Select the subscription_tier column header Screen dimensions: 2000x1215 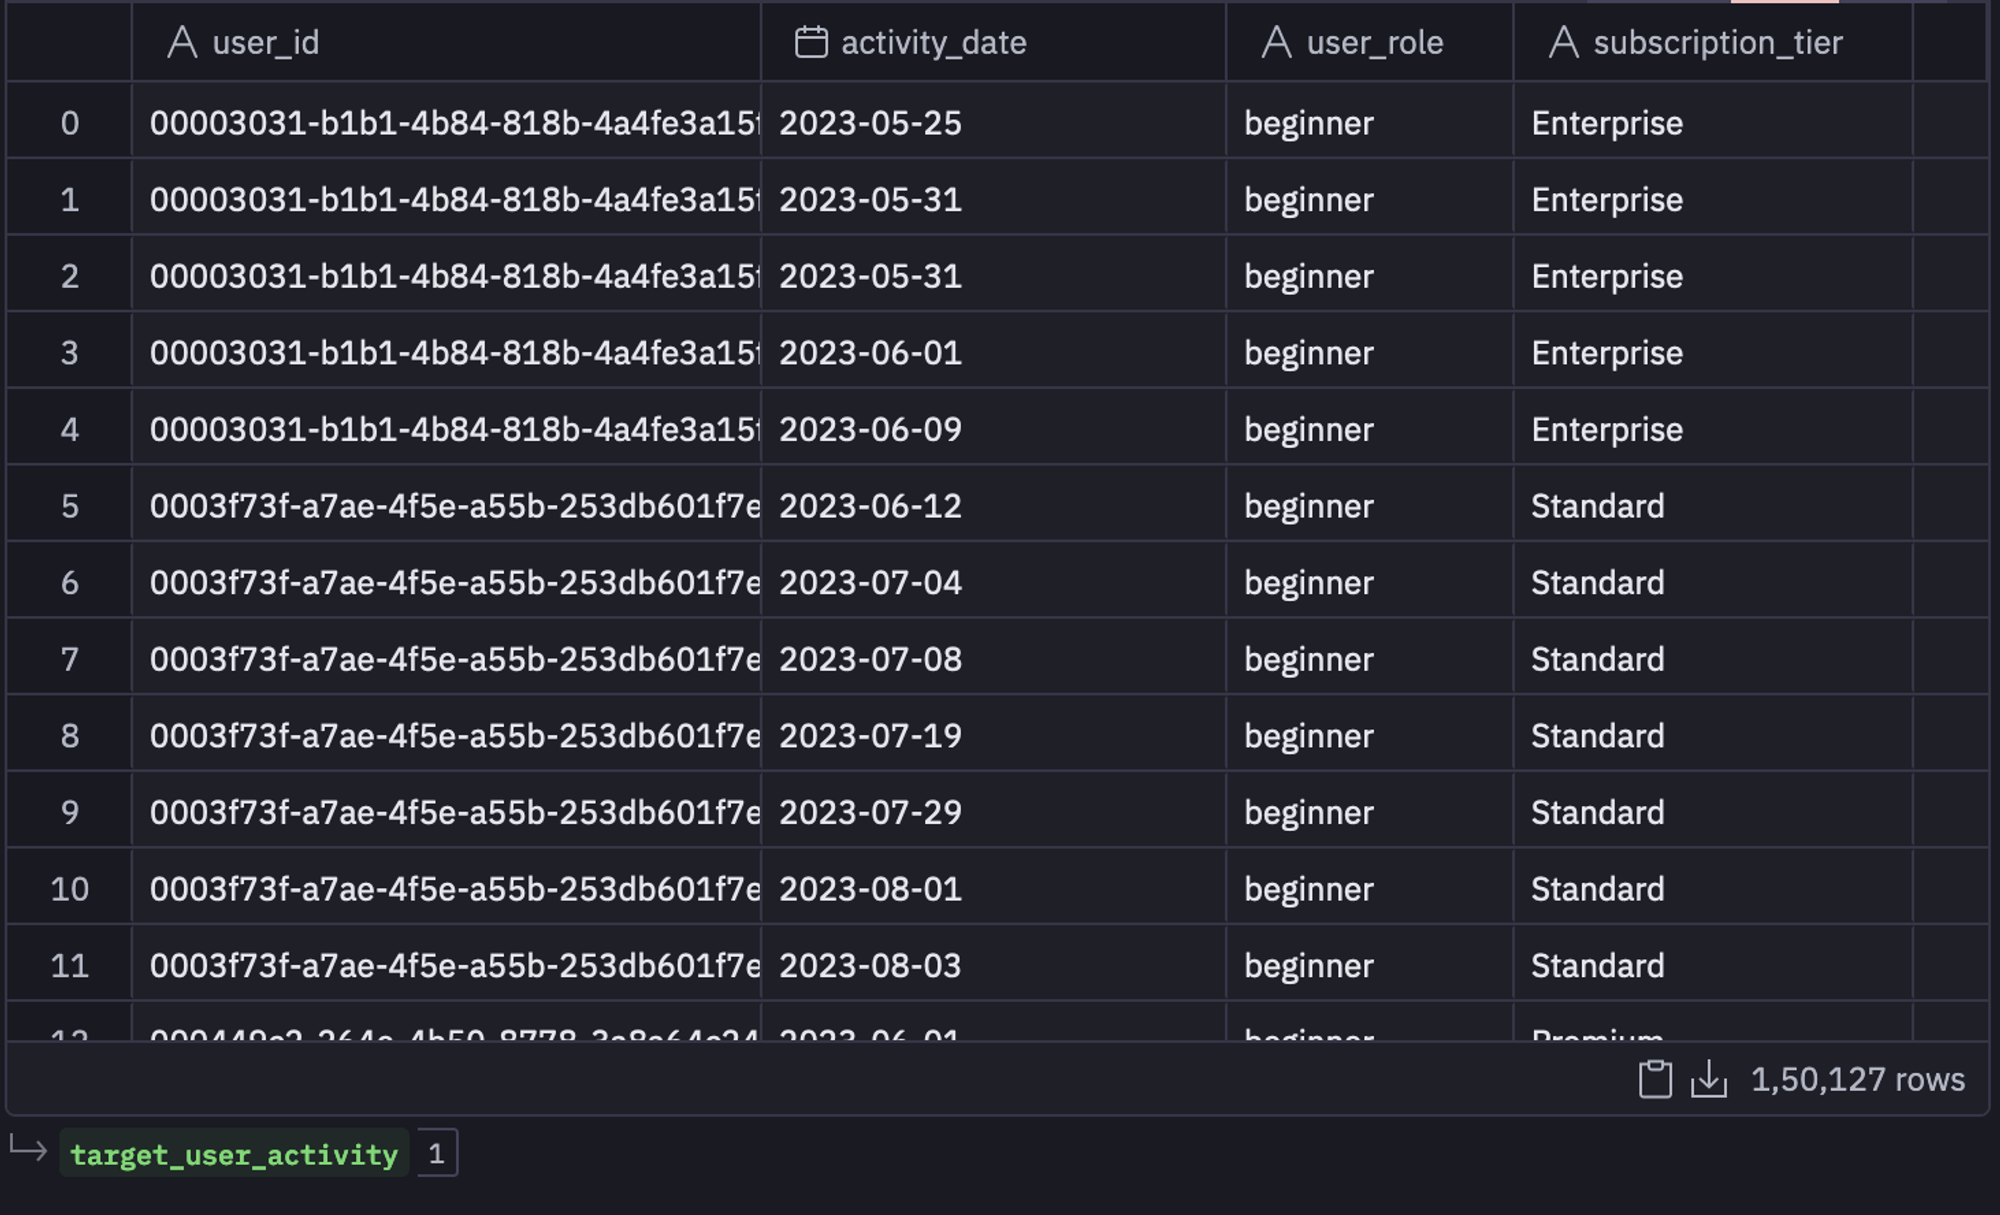(1713, 42)
